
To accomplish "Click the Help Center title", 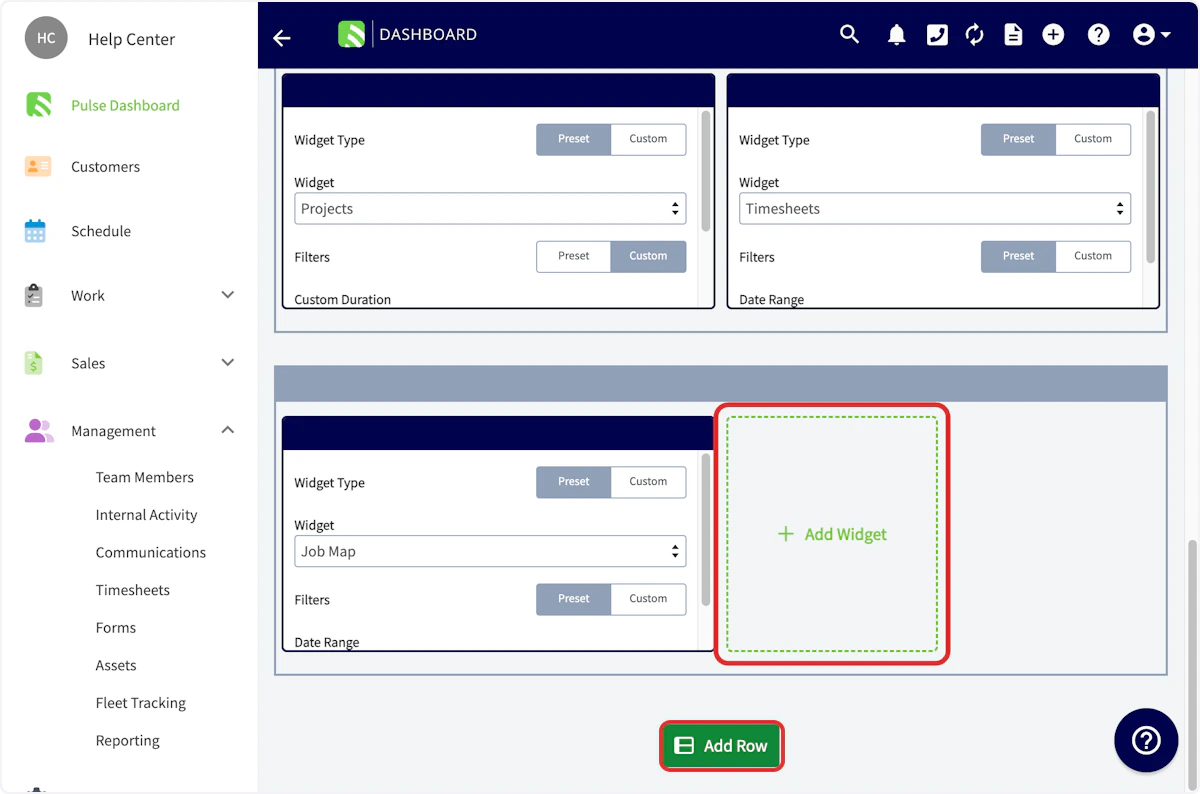I will click(x=131, y=39).
